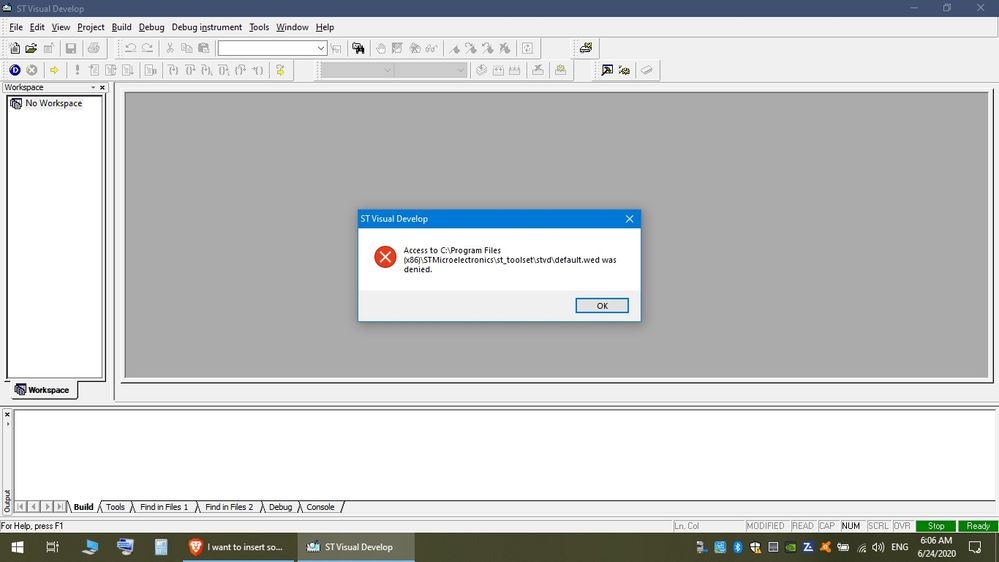Open the Debug menu
This screenshot has height=562, width=999.
(151, 27)
